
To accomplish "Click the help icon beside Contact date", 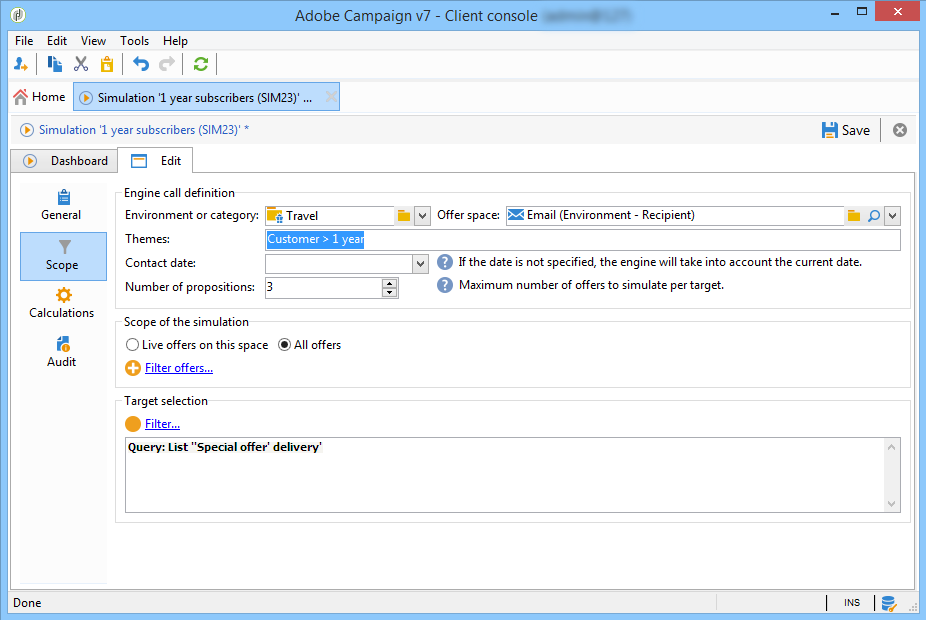I will click(x=444, y=262).
